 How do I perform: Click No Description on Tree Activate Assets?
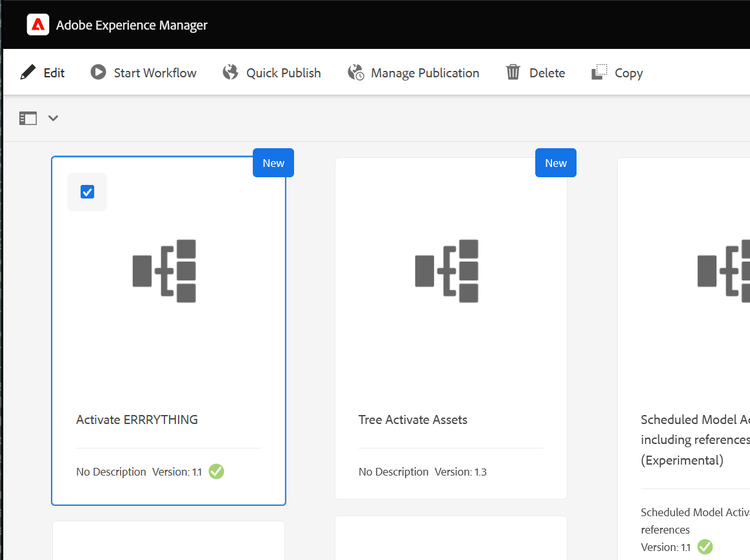pos(394,472)
